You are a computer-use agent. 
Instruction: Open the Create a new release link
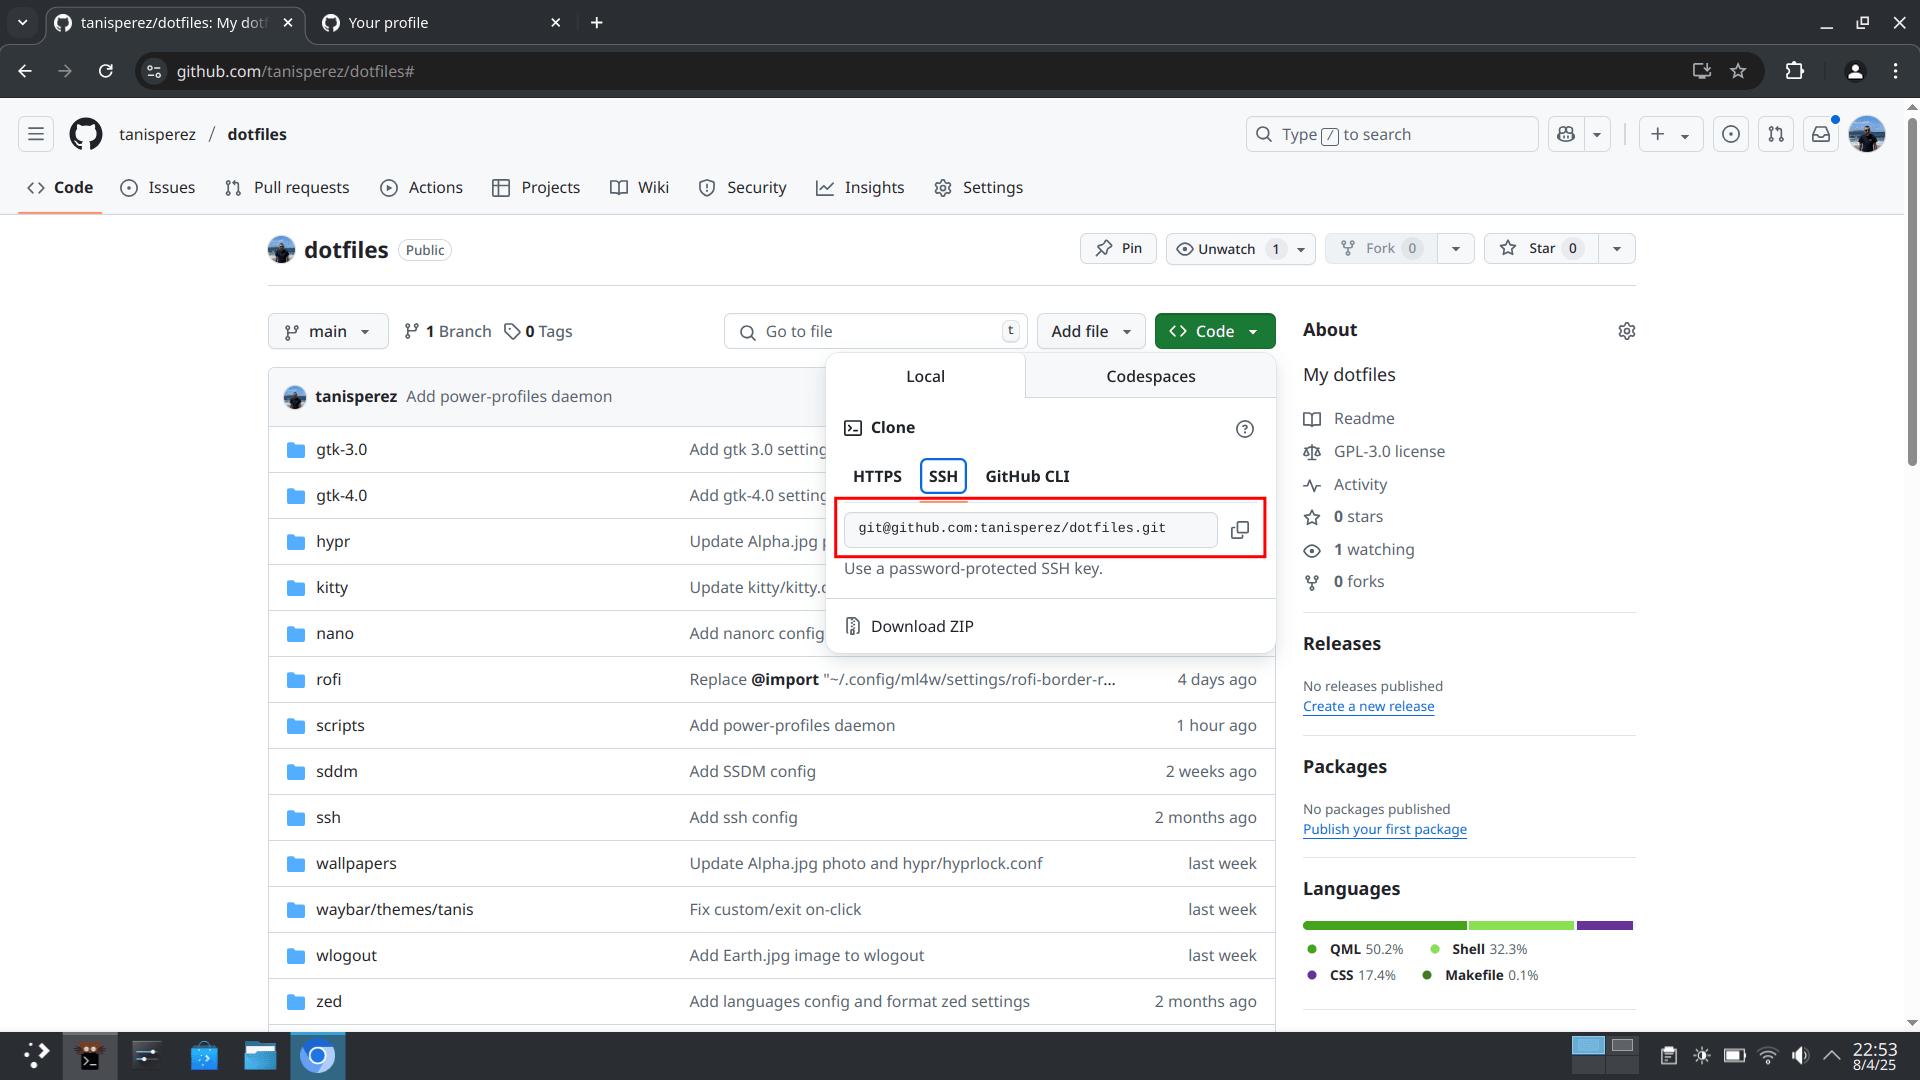click(1368, 706)
